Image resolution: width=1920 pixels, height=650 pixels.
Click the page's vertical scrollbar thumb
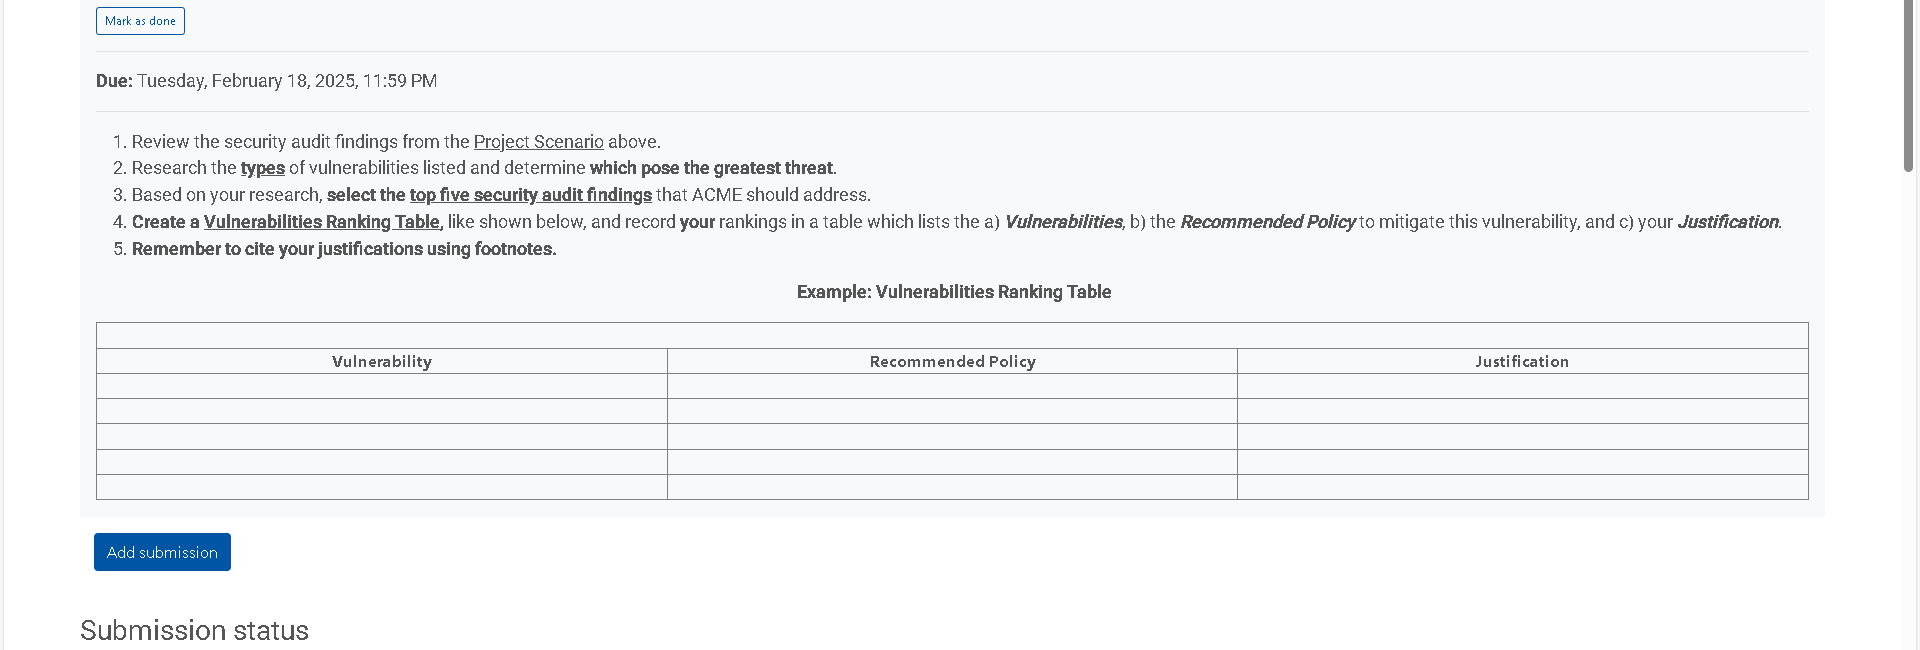(1908, 85)
